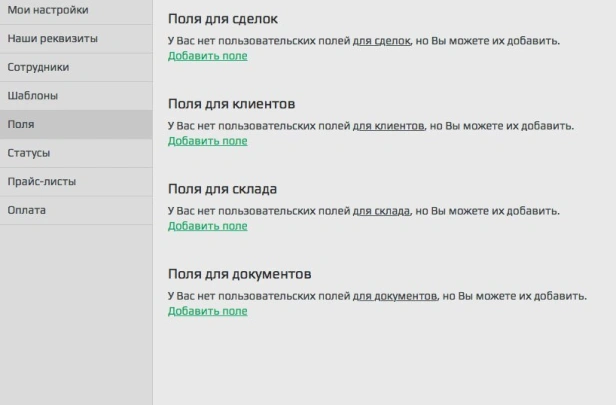Follow the underlined для документов link
The image size is (616, 405).
click(x=394, y=297)
